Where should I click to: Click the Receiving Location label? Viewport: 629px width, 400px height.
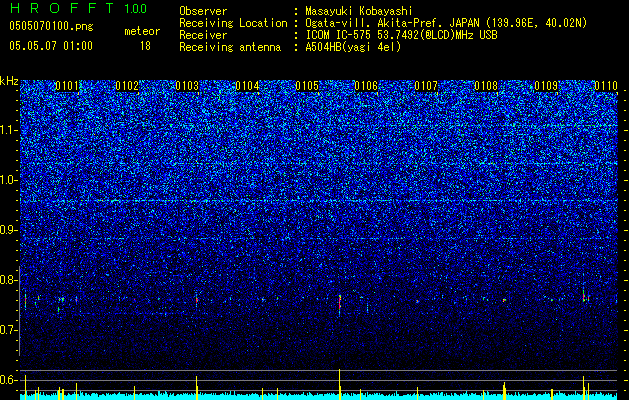[x=233, y=23]
